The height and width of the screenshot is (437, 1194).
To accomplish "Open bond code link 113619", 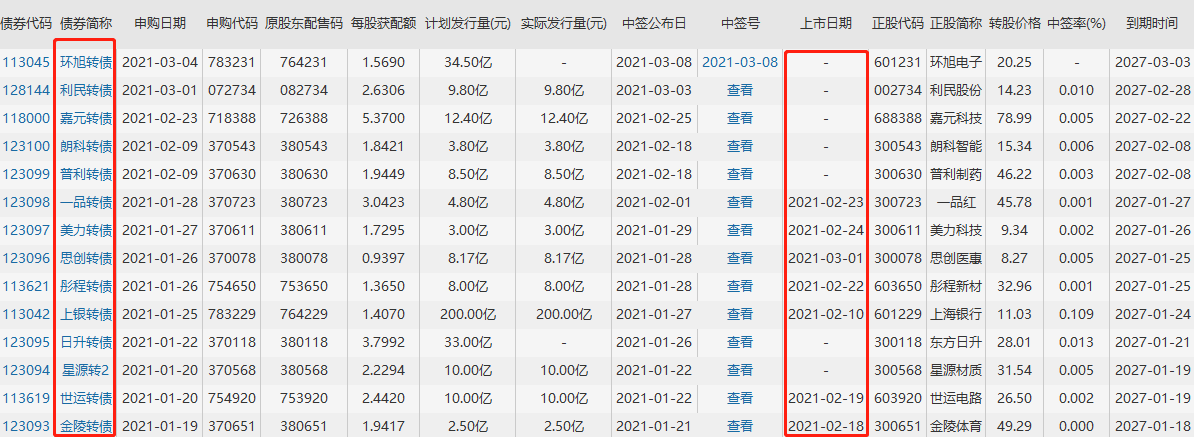I will 26,398.
